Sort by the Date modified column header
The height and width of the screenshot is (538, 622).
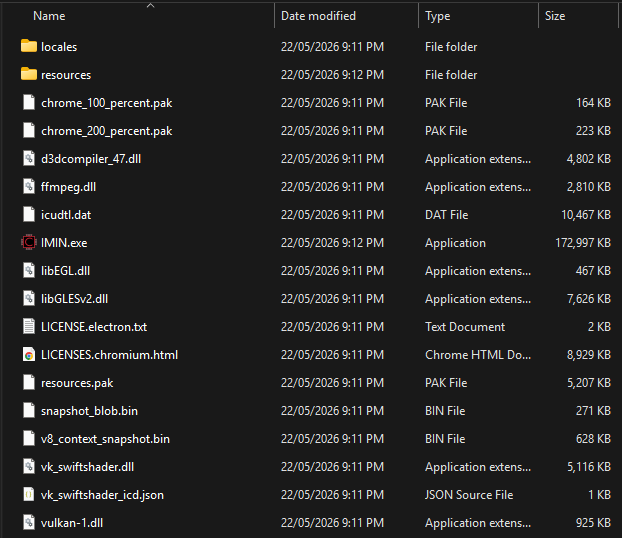pyautogui.click(x=318, y=16)
